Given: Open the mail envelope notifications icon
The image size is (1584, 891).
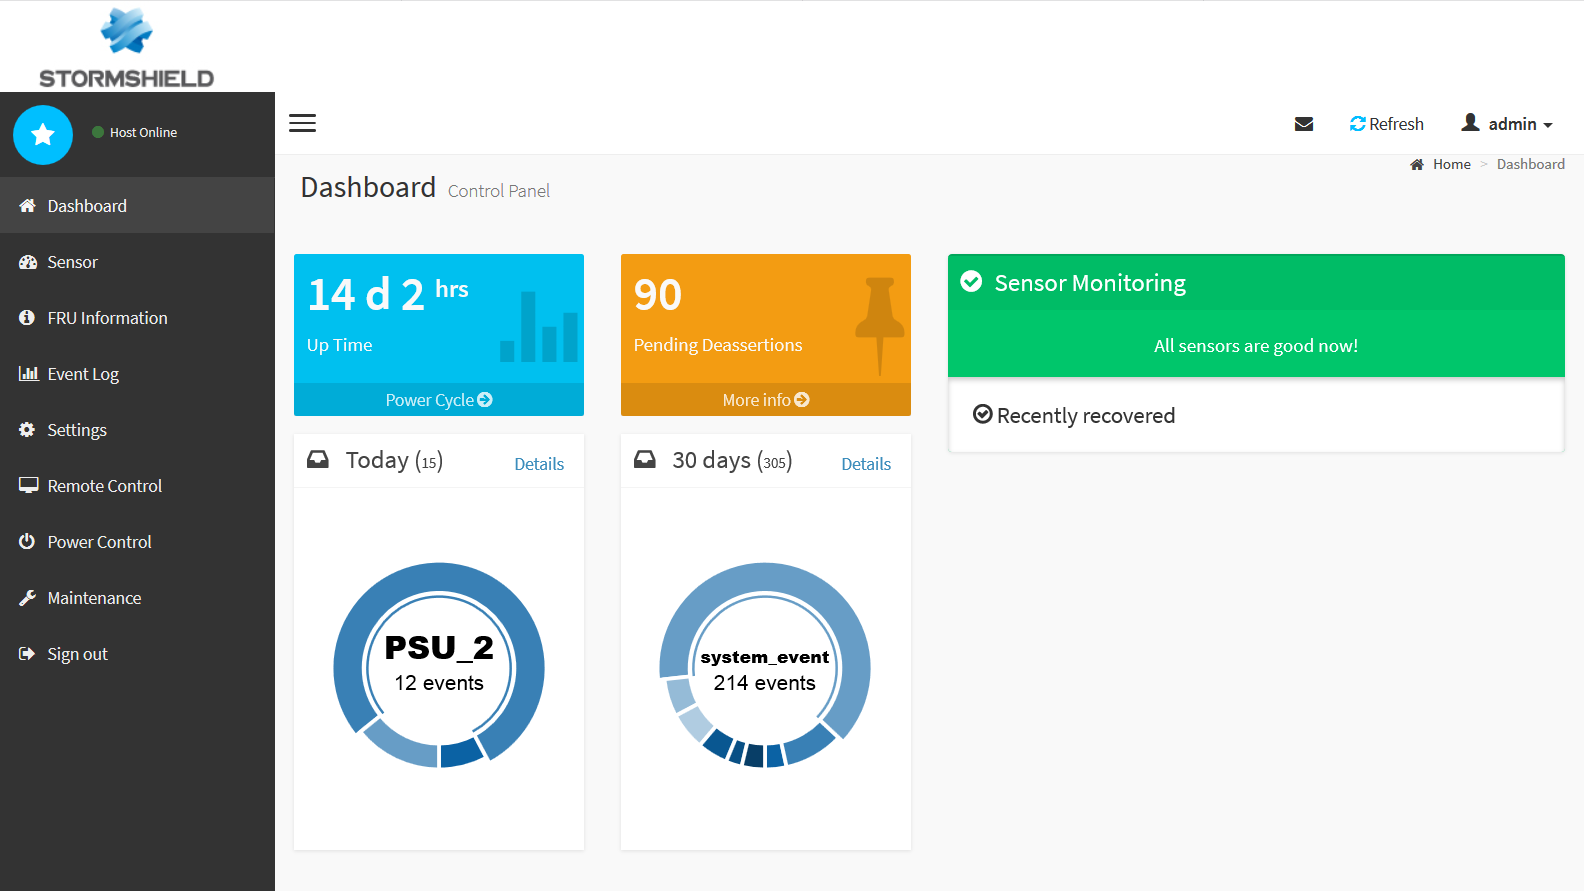Looking at the screenshot, I should (1303, 124).
